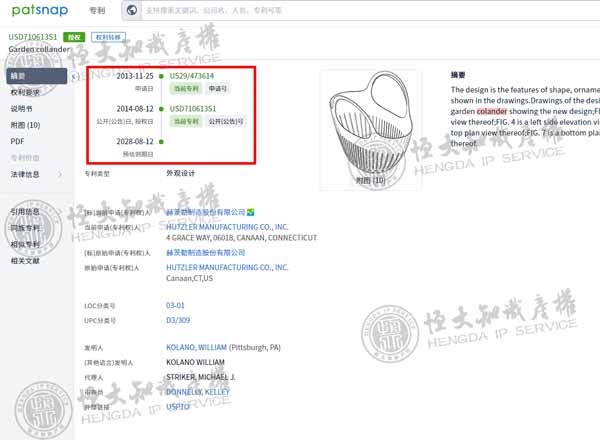Click green timeline dot for 2028-08-12
Viewport: 600px width, 440px height.
pyautogui.click(x=161, y=142)
